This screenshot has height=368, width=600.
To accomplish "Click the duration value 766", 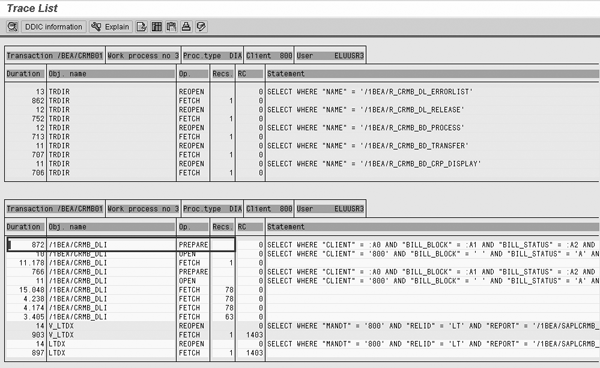I will [38, 272].
